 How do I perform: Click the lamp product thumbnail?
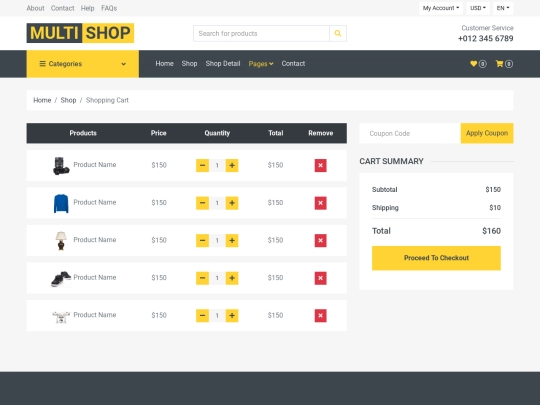point(61,240)
